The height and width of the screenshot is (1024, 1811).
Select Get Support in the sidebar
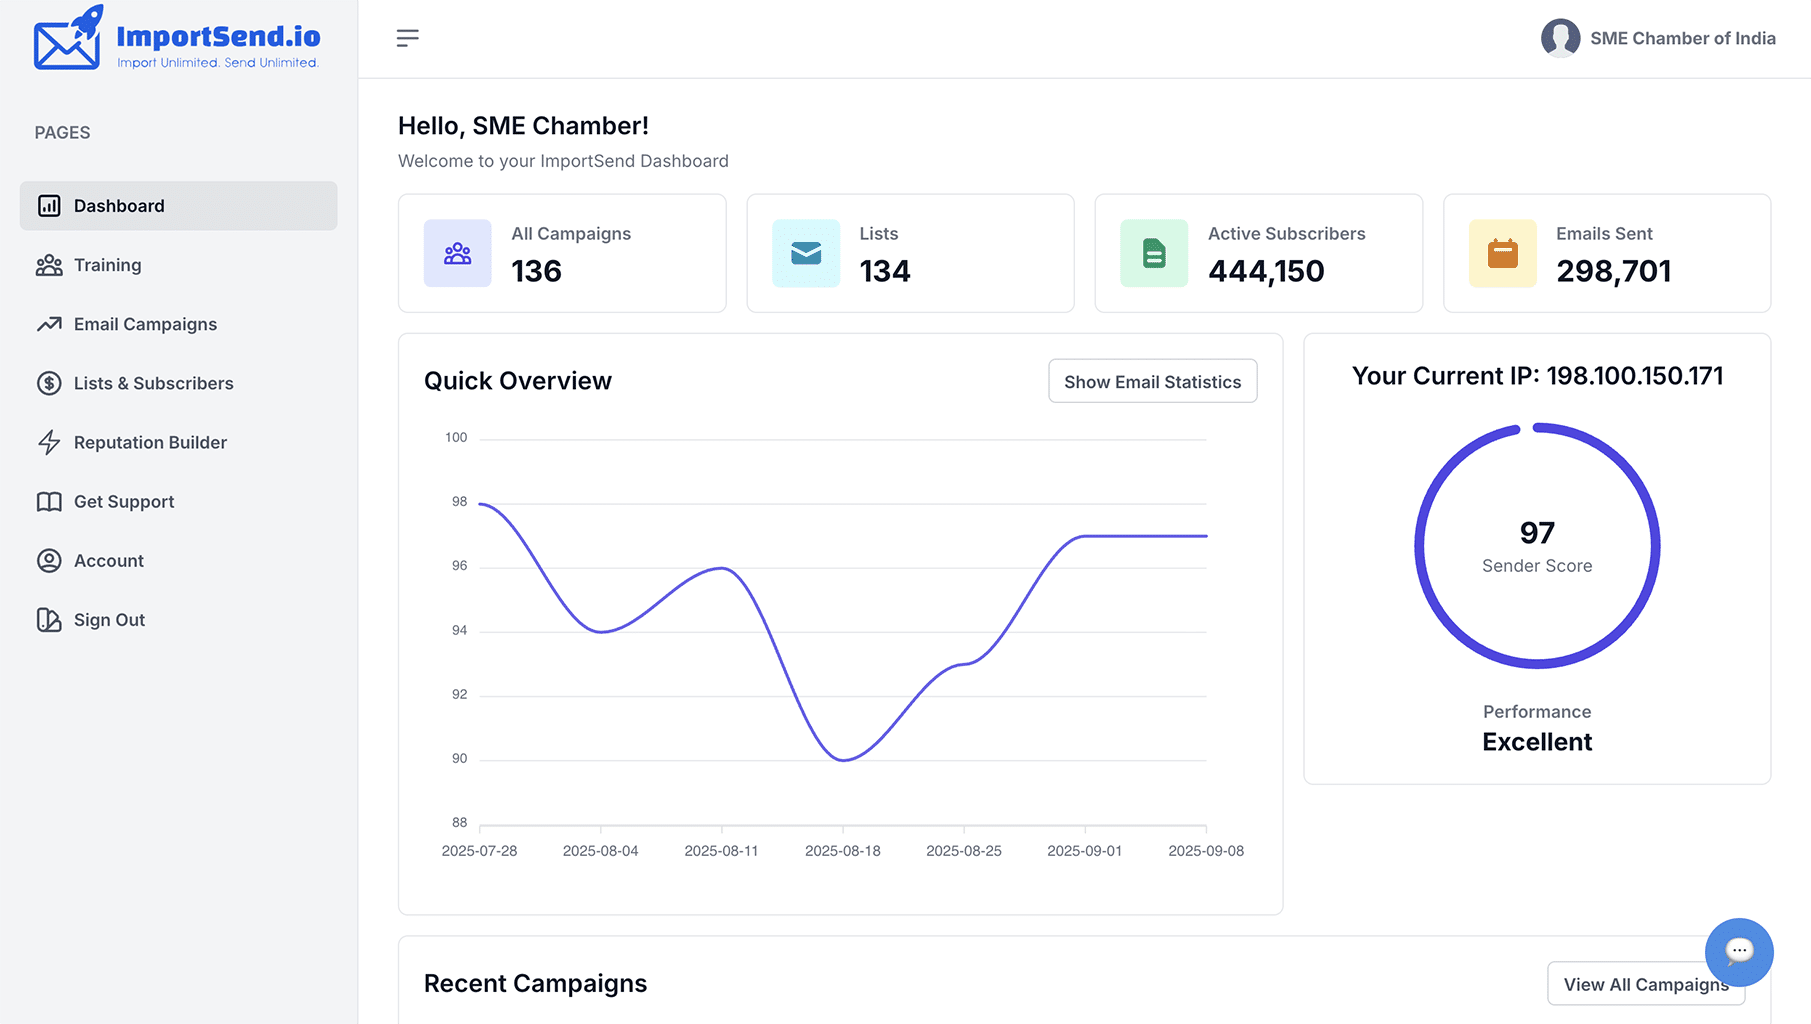(179, 502)
